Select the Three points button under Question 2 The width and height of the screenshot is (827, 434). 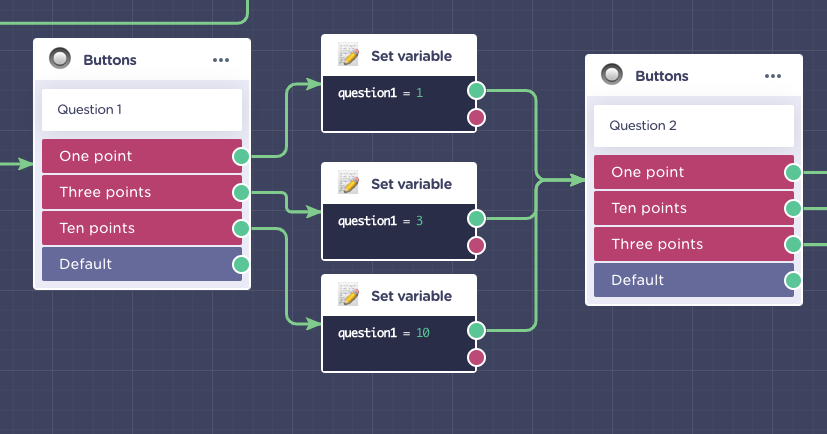(x=694, y=244)
